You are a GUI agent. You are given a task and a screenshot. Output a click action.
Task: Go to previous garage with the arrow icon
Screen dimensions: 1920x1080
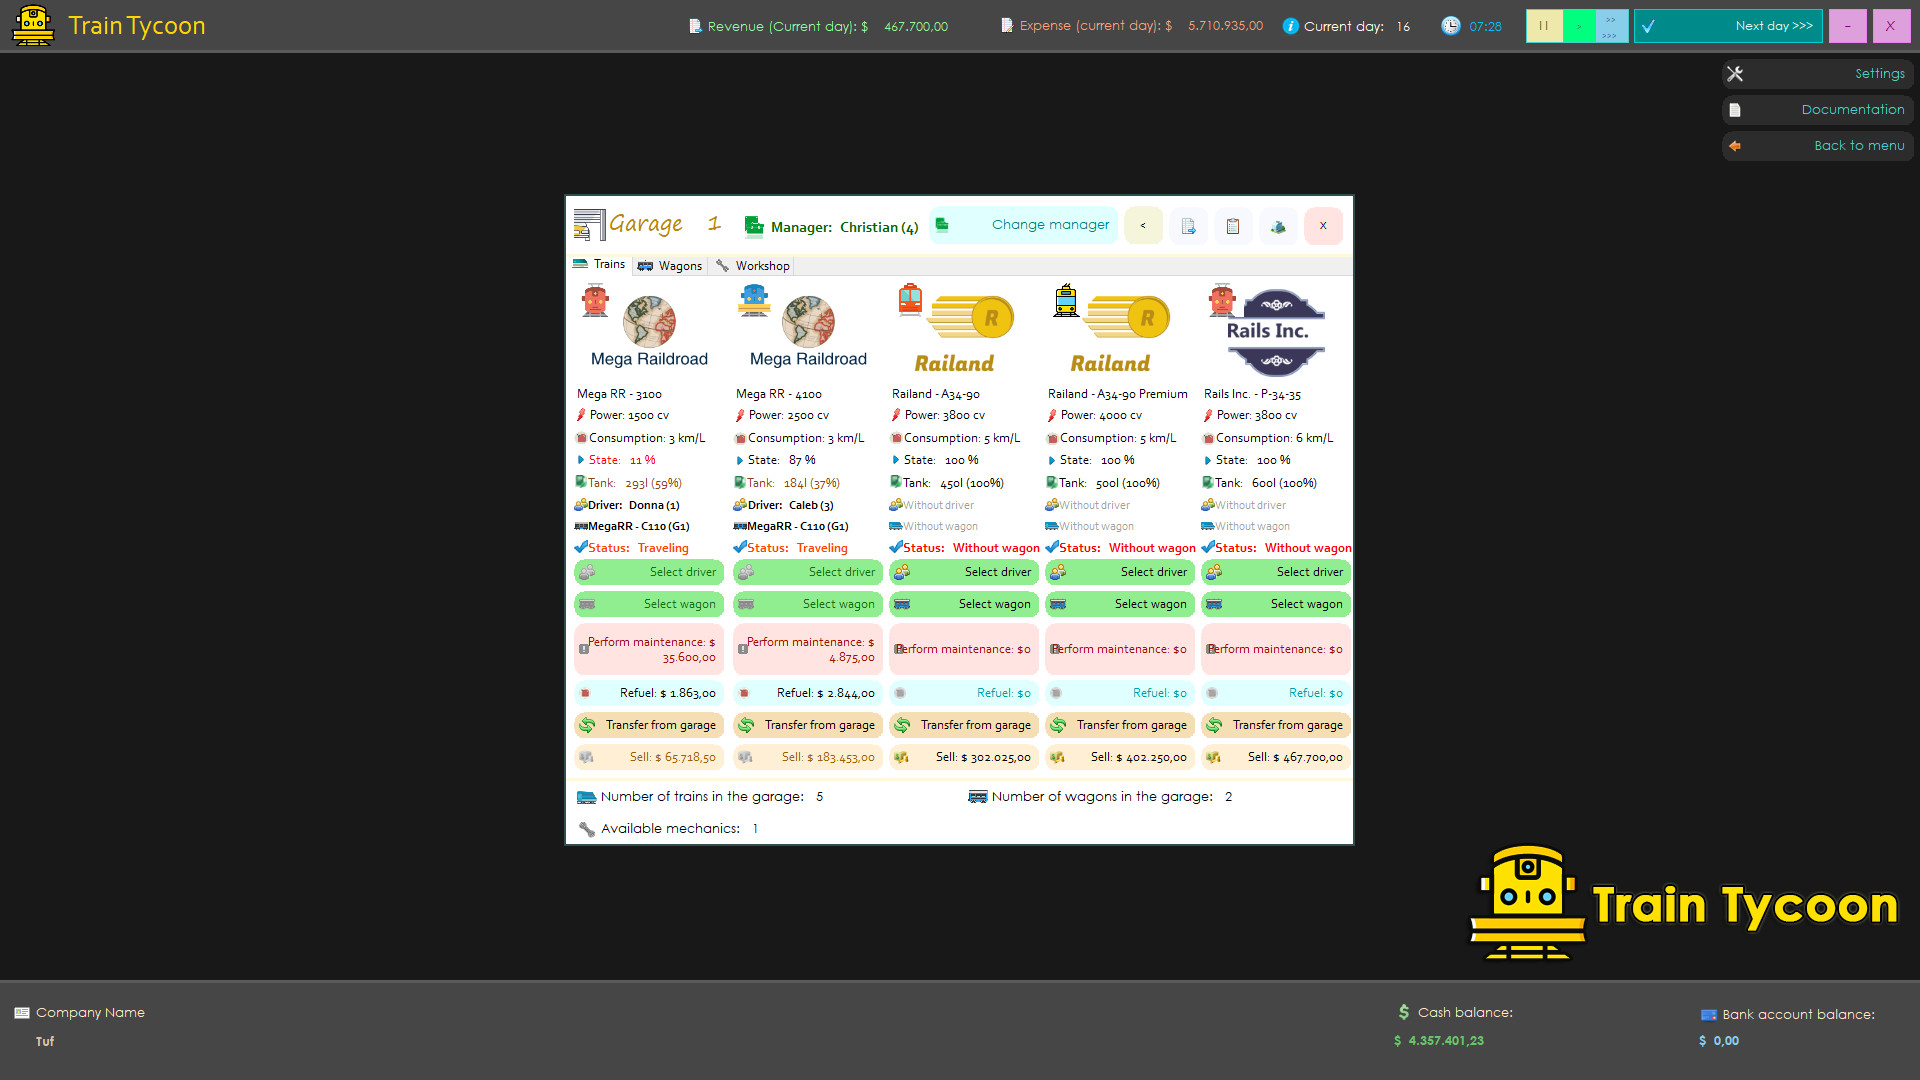click(1143, 226)
